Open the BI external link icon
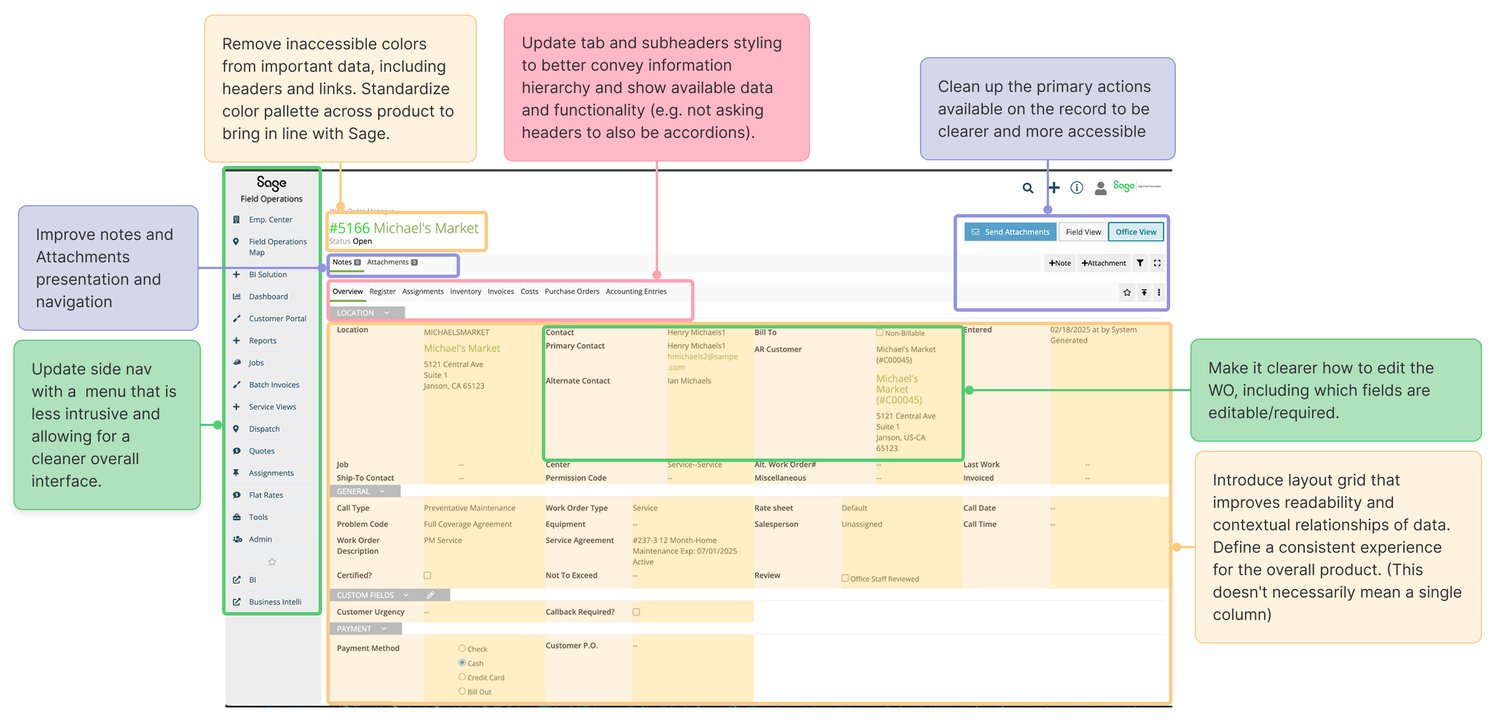Viewport: 1500px width, 722px height. 236,579
